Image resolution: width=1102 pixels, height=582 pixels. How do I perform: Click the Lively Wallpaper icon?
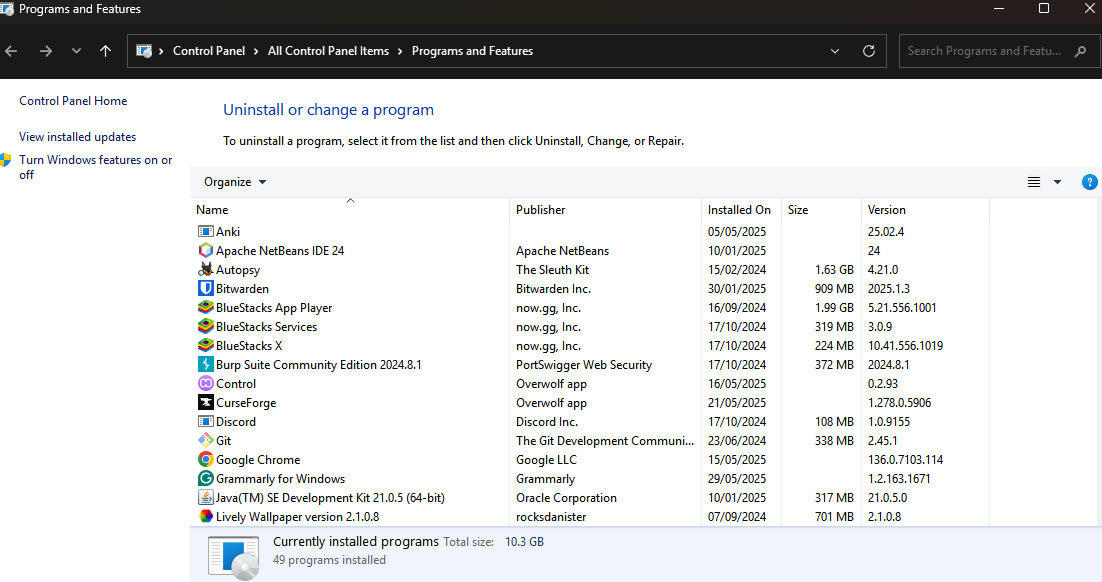205,516
